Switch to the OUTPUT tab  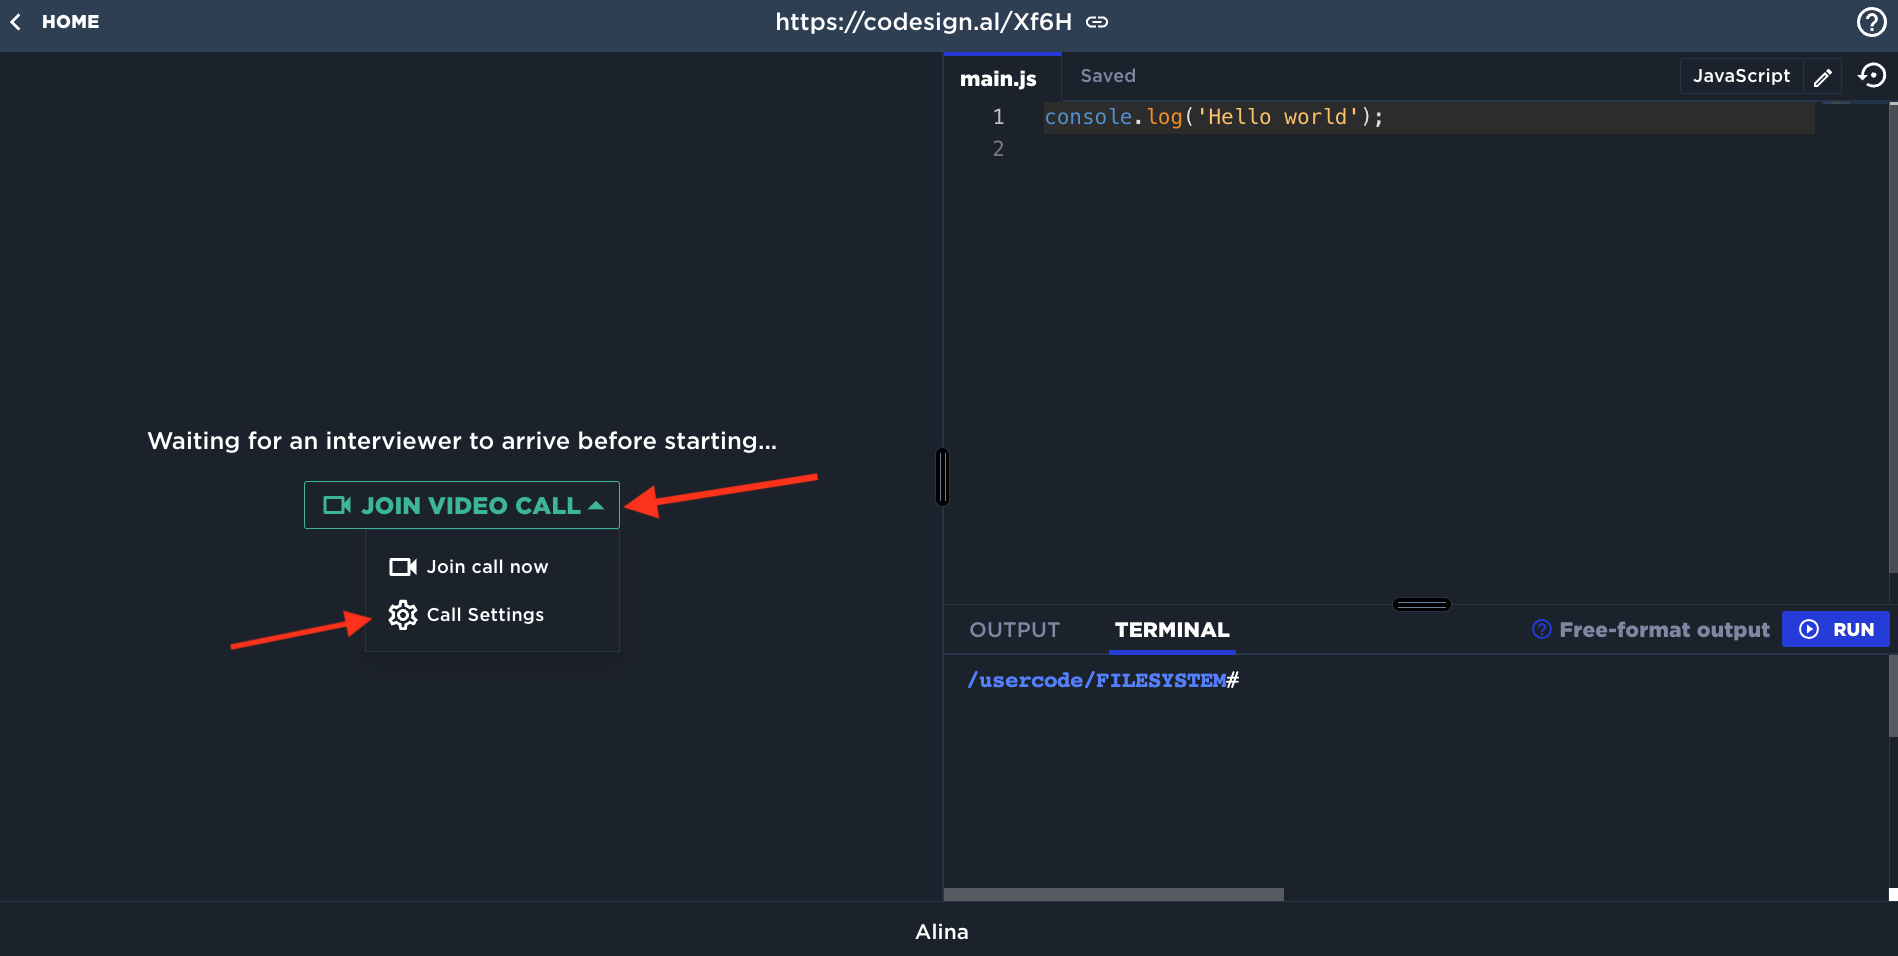pyautogui.click(x=1014, y=630)
